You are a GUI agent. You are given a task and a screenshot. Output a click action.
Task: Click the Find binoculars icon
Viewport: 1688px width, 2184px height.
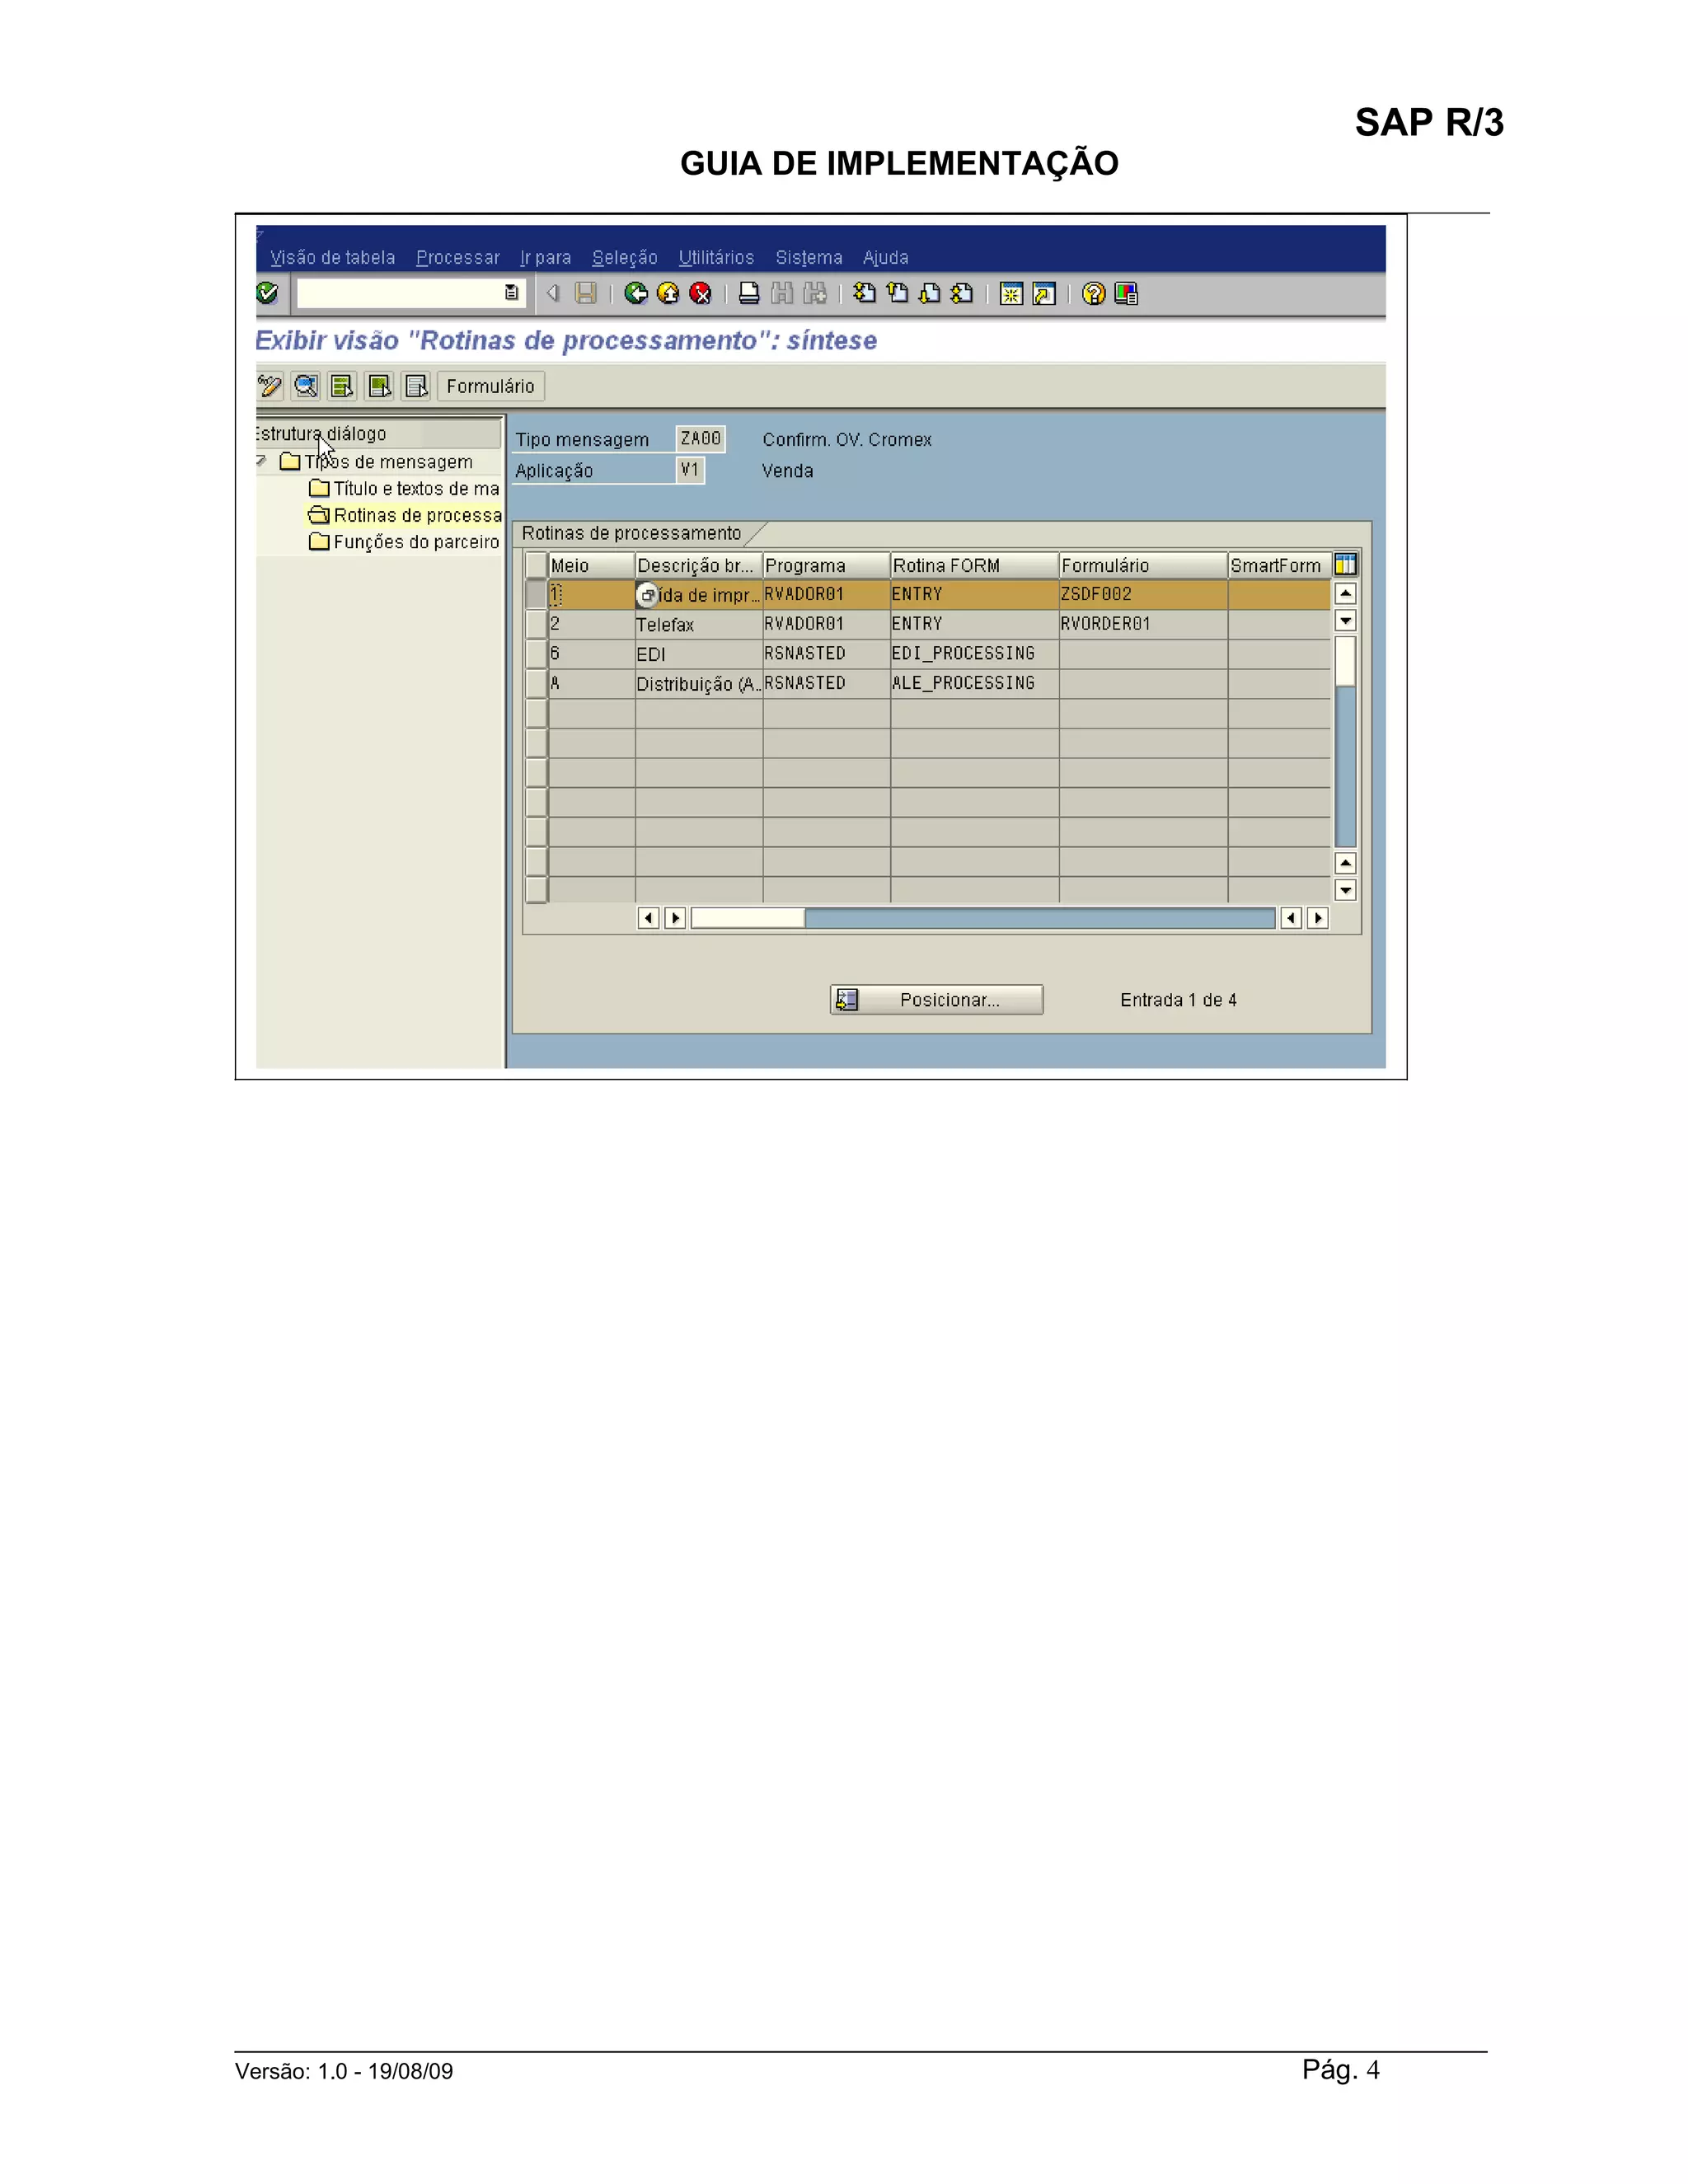click(x=782, y=293)
